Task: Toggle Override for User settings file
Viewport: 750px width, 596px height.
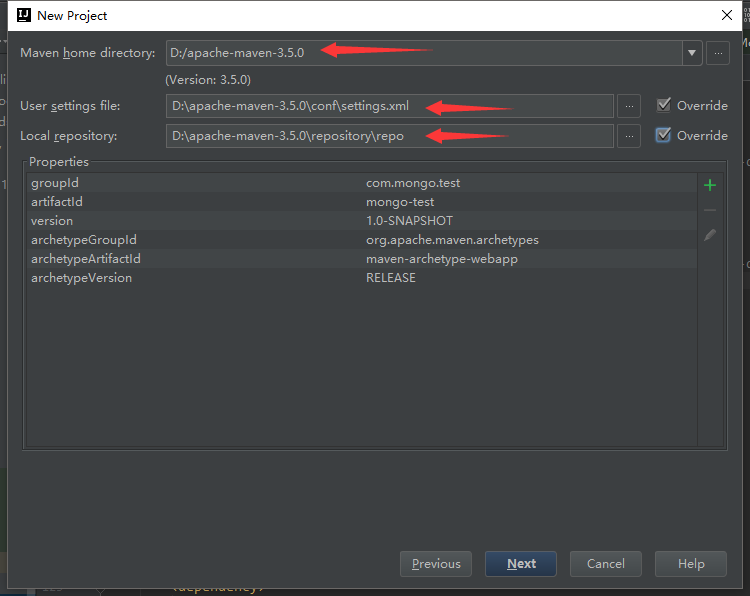Action: click(663, 105)
